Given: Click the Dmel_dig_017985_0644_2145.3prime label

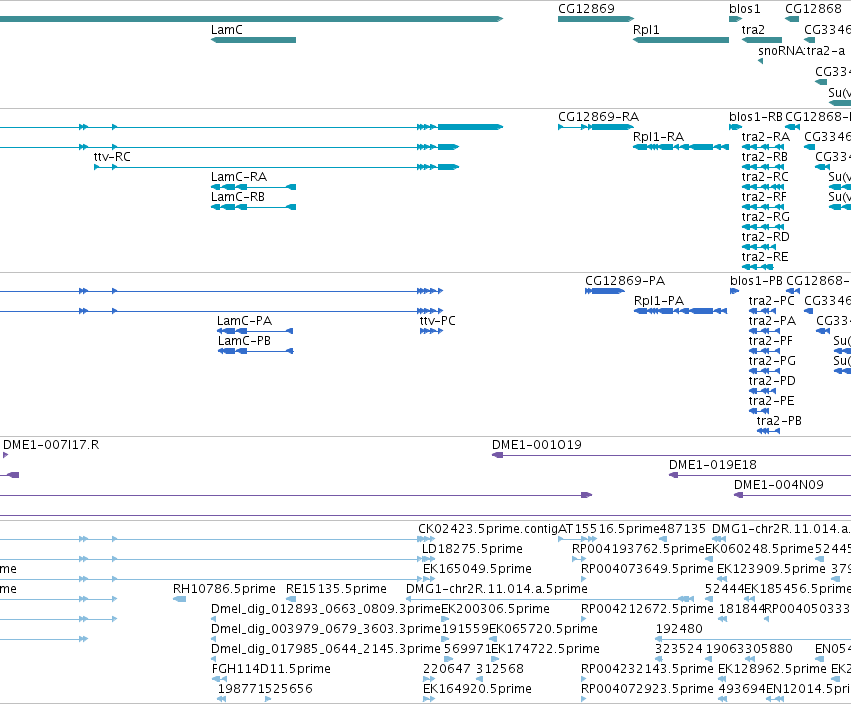Looking at the screenshot, I should click(x=326, y=650).
